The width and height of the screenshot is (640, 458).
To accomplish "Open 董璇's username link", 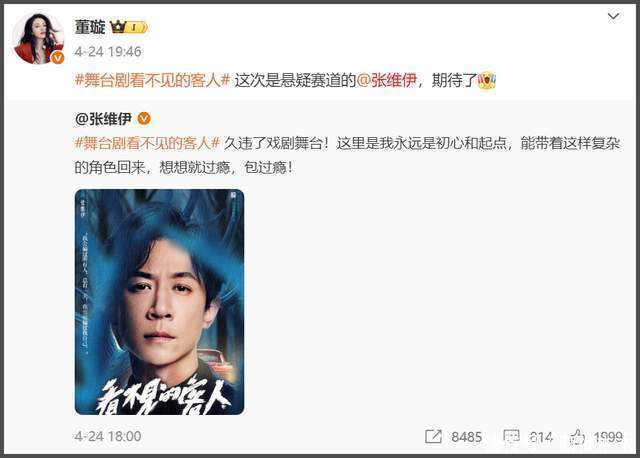I will click(x=90, y=27).
